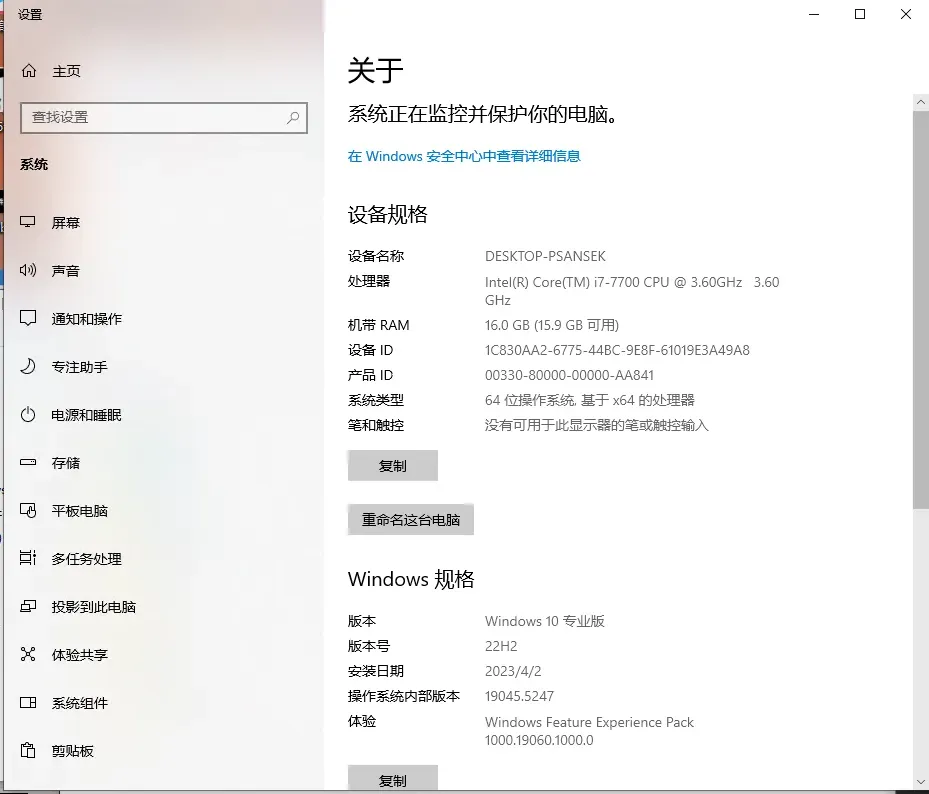The height and width of the screenshot is (794, 929).
Task: Click the Shared experiences icon
Action: coord(28,654)
